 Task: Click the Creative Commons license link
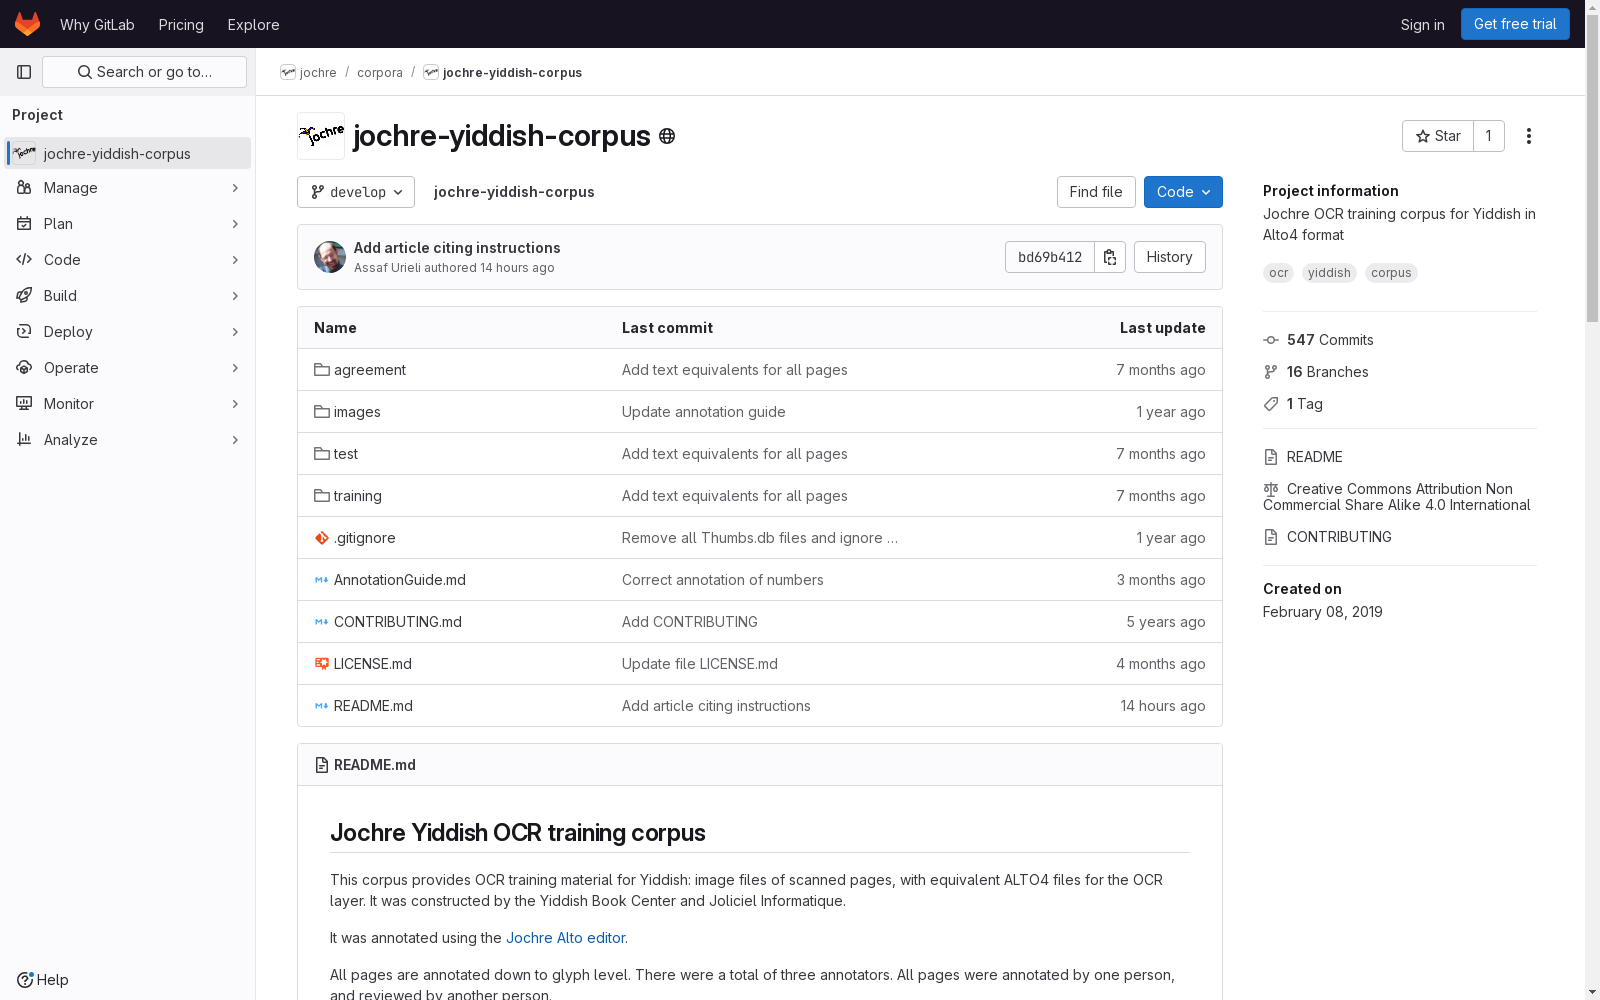click(x=1397, y=497)
